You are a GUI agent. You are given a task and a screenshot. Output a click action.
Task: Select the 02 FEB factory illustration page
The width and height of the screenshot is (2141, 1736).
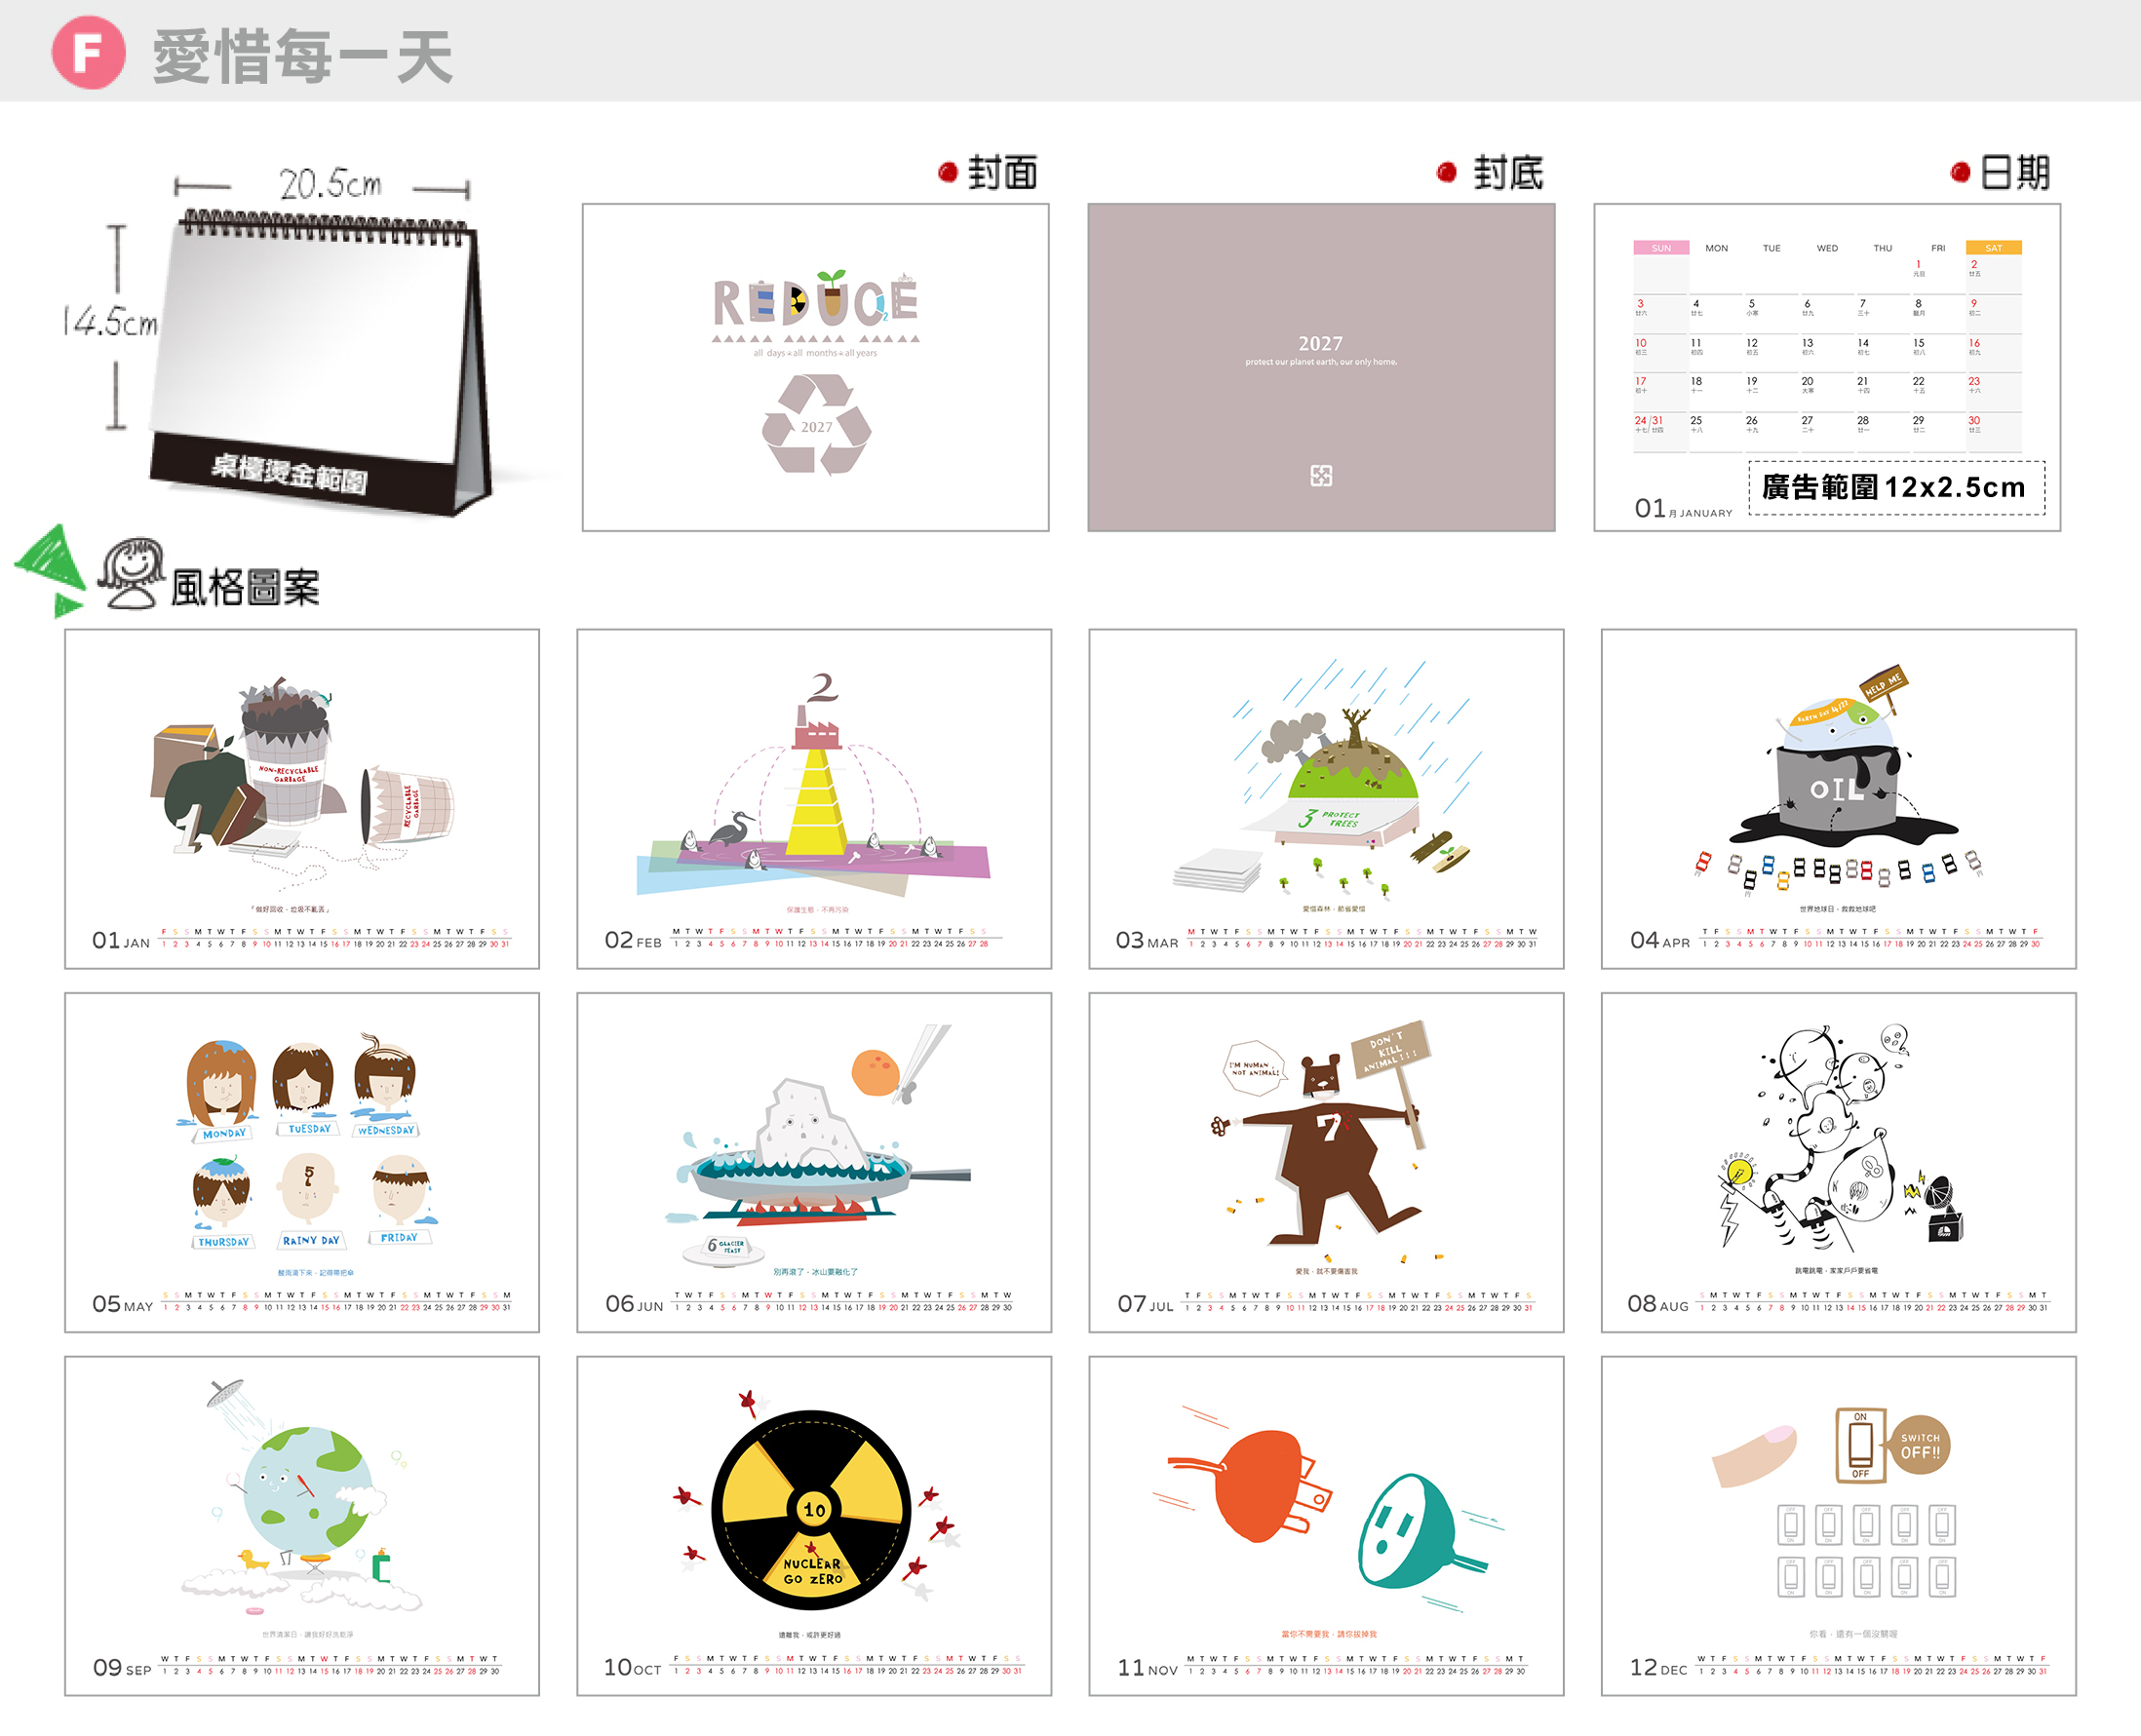point(814,799)
